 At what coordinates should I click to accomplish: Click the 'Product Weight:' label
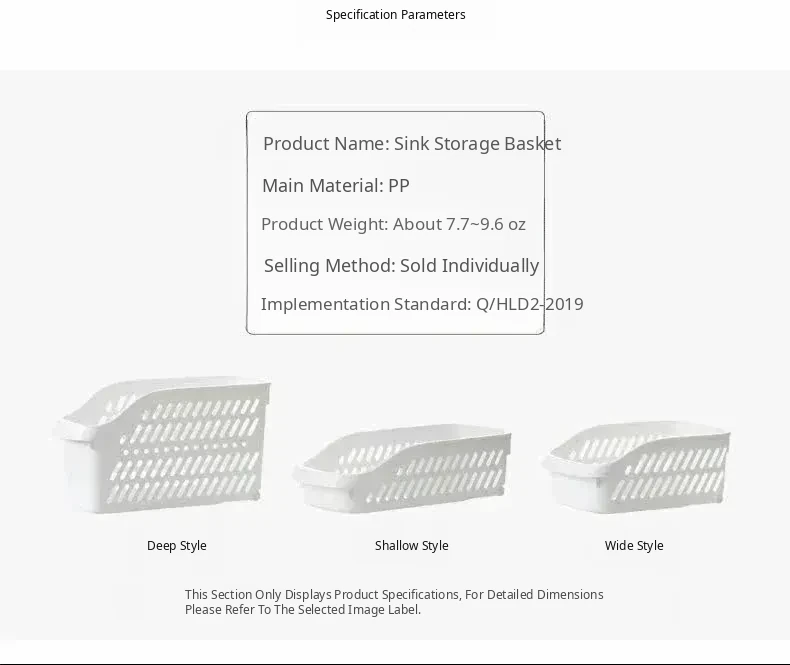[324, 224]
